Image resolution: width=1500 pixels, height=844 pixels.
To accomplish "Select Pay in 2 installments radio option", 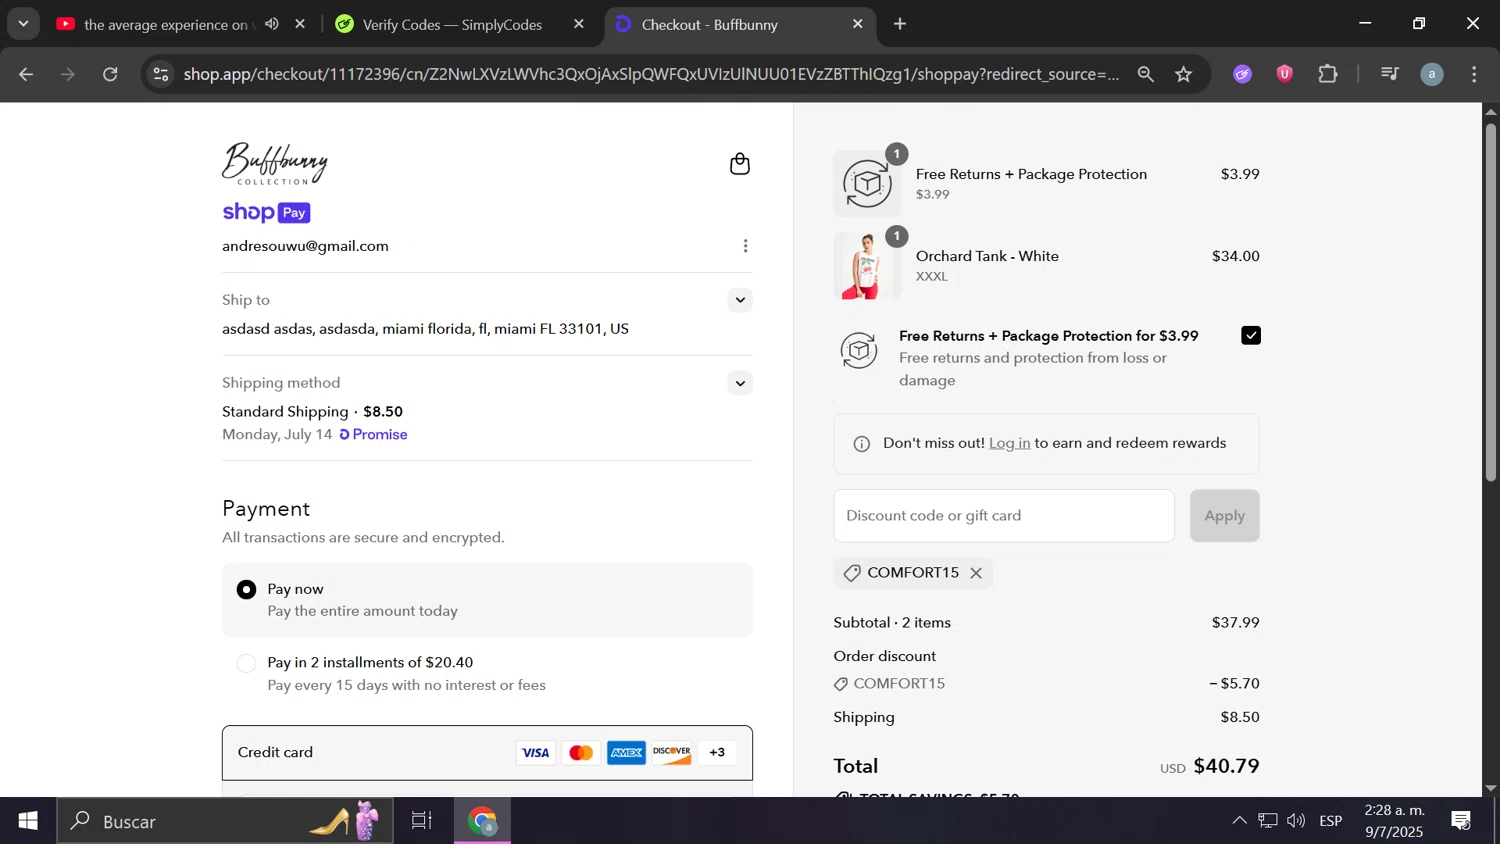I will [x=246, y=664].
